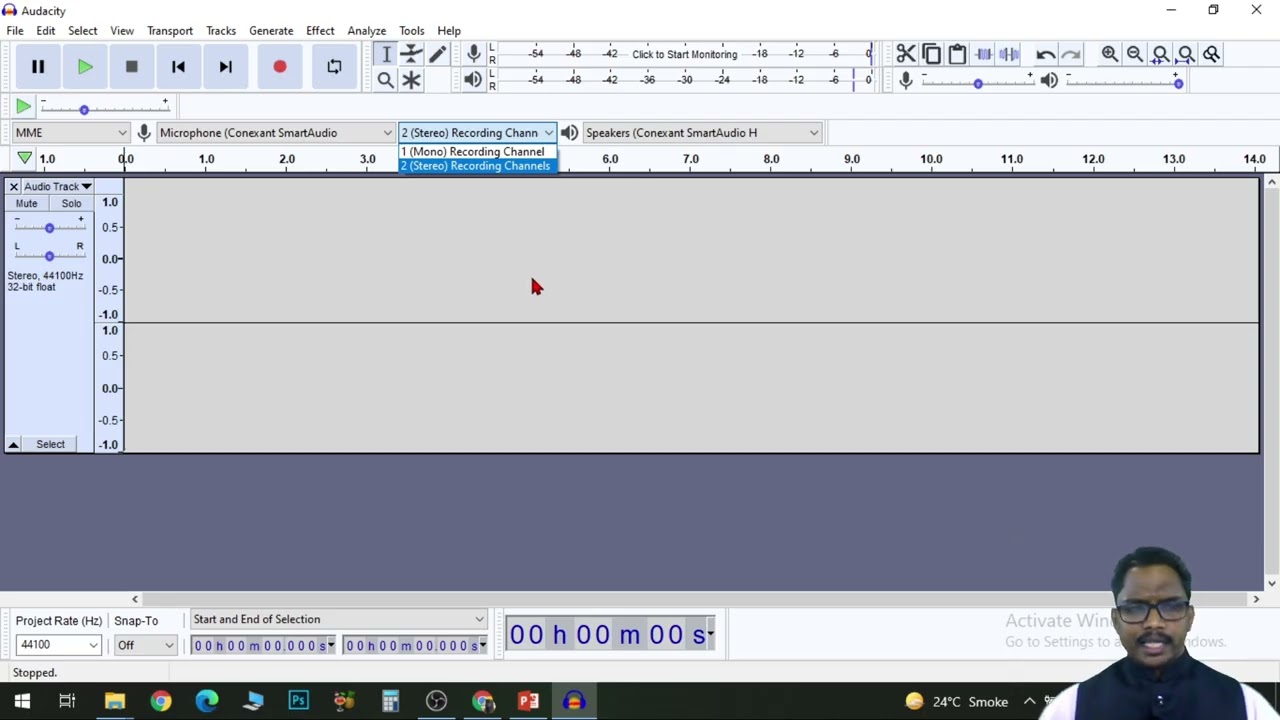Adjust the recording volume slider
1280x720 pixels.
tap(978, 83)
